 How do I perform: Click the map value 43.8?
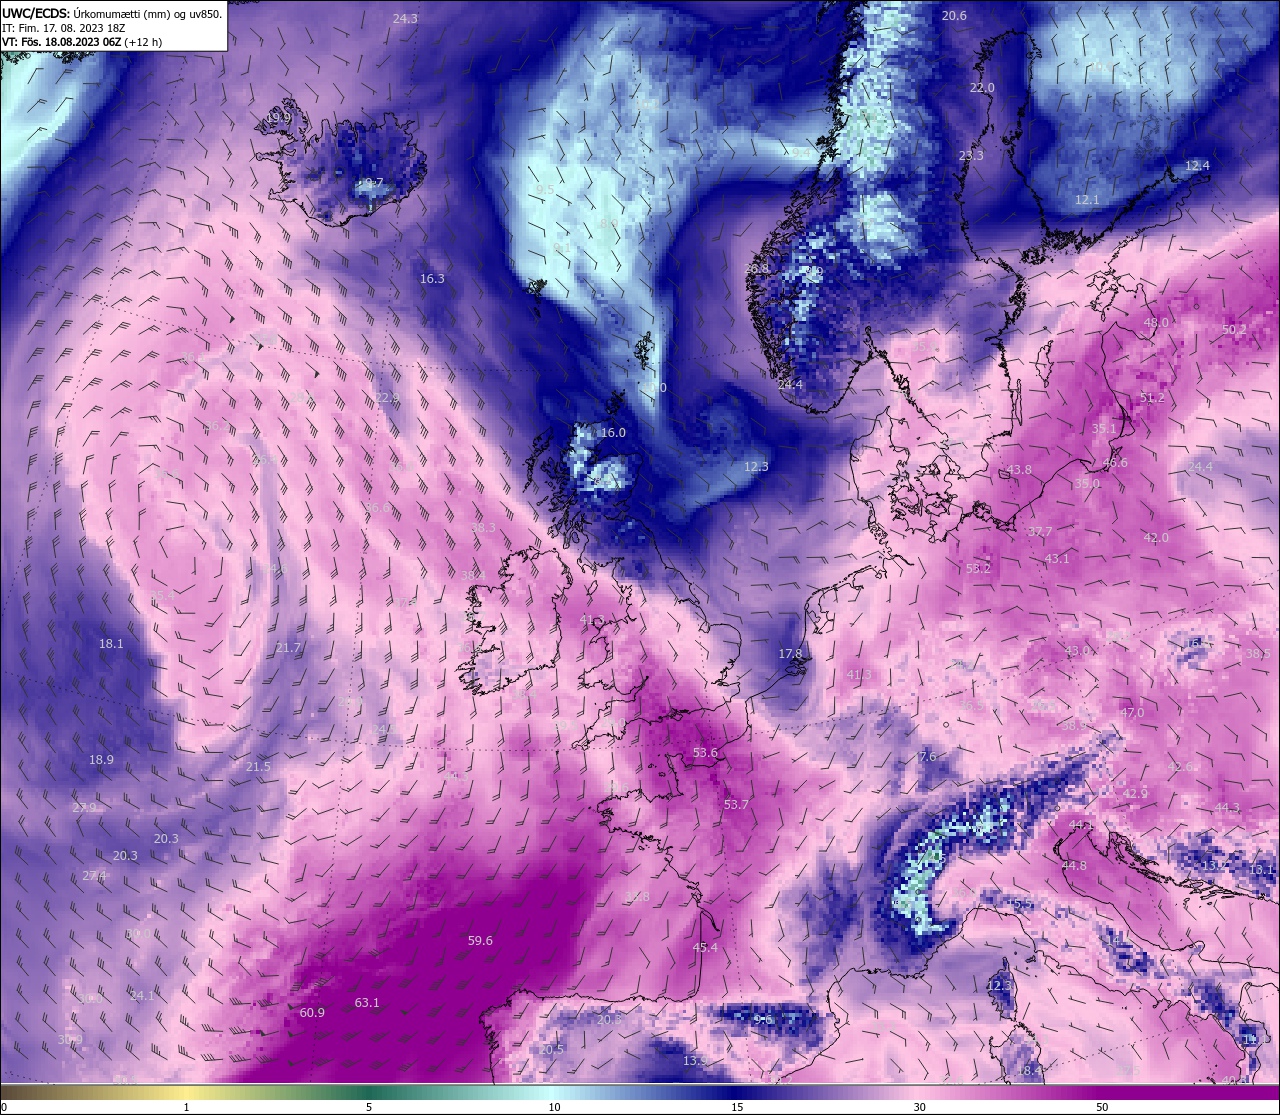tap(1019, 470)
